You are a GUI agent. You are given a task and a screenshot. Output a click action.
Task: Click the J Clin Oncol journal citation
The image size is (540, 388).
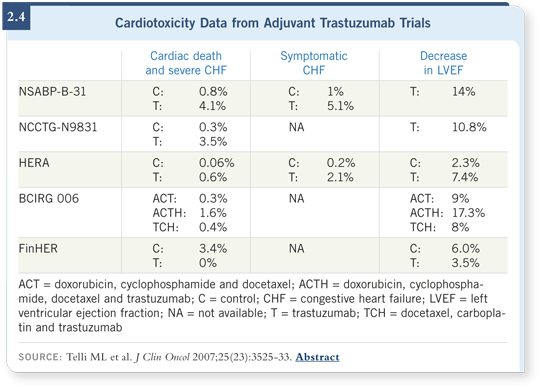pyautogui.click(x=162, y=357)
